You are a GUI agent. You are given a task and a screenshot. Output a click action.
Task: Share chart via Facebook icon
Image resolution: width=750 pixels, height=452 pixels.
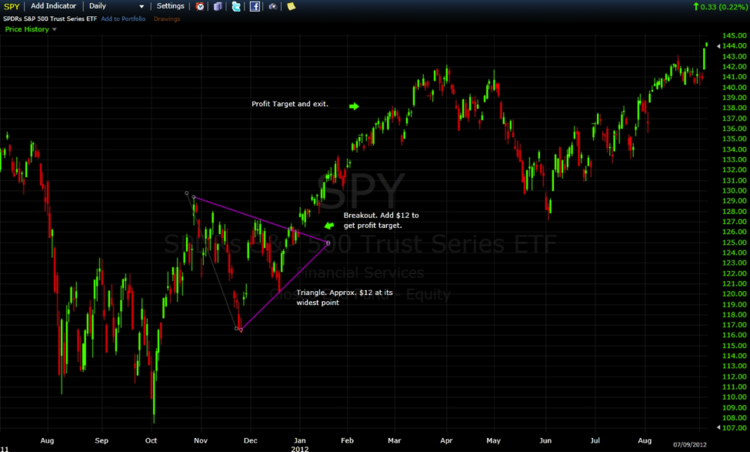pyautogui.click(x=254, y=6)
